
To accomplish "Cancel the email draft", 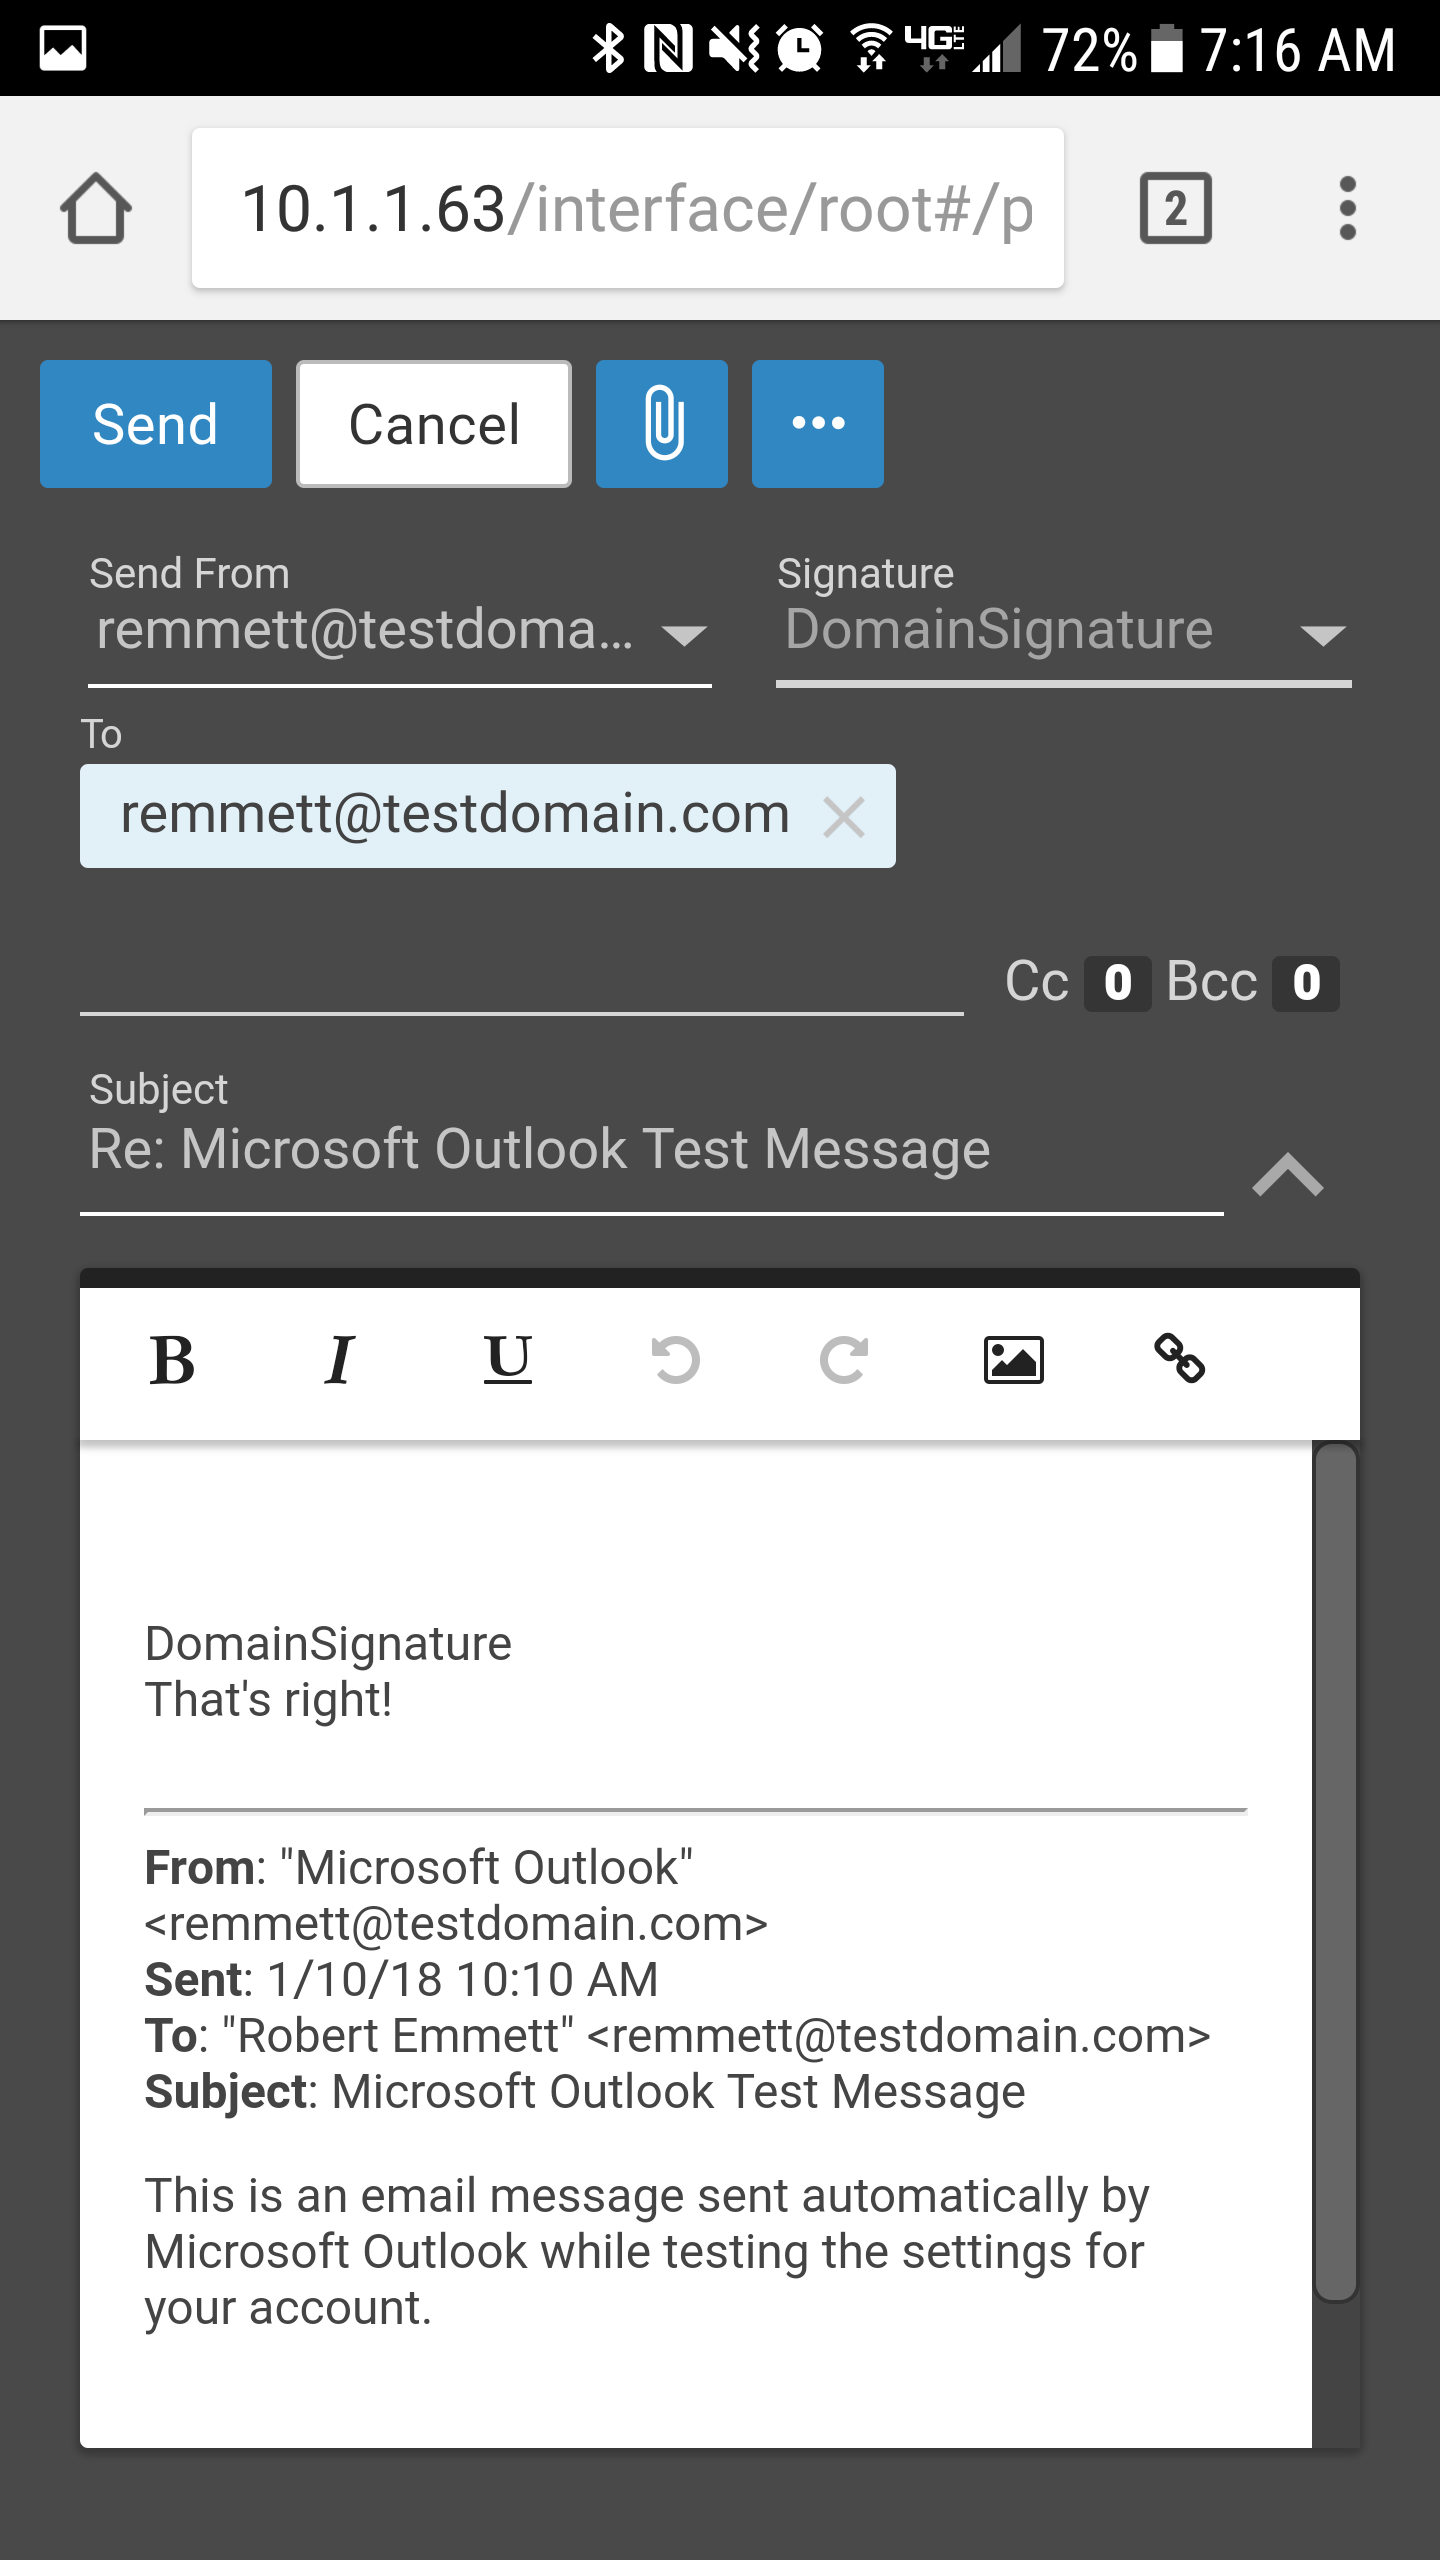I will [x=434, y=424].
